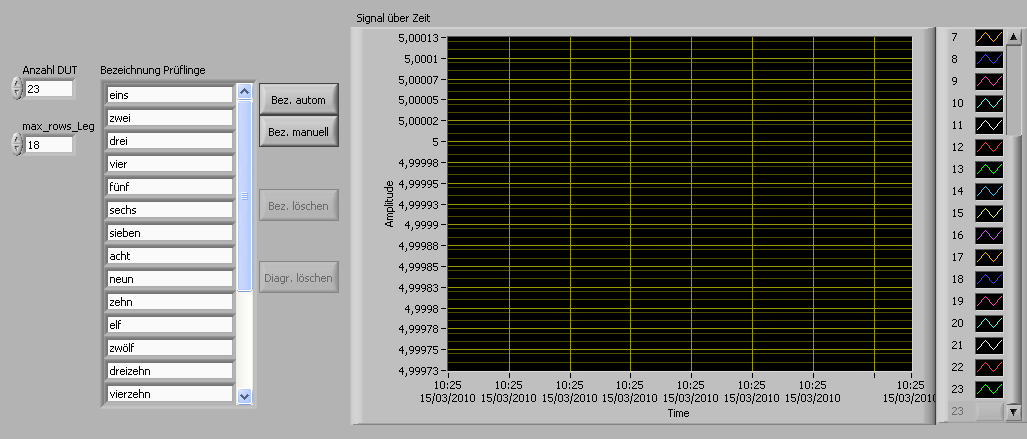Click plot 23 legend line icon
The width and height of the screenshot is (1027, 439).
tap(988, 389)
